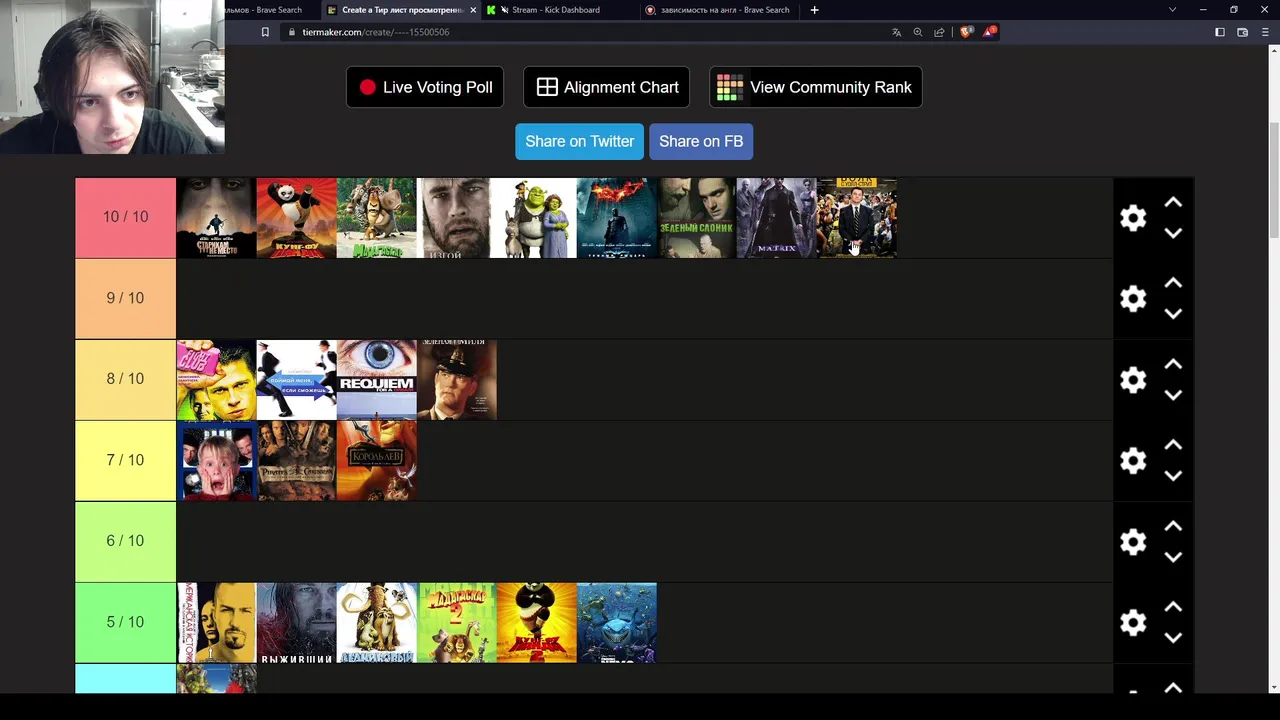Open the tab search dropdown arrow
The image size is (1280, 720).
pos(1172,10)
